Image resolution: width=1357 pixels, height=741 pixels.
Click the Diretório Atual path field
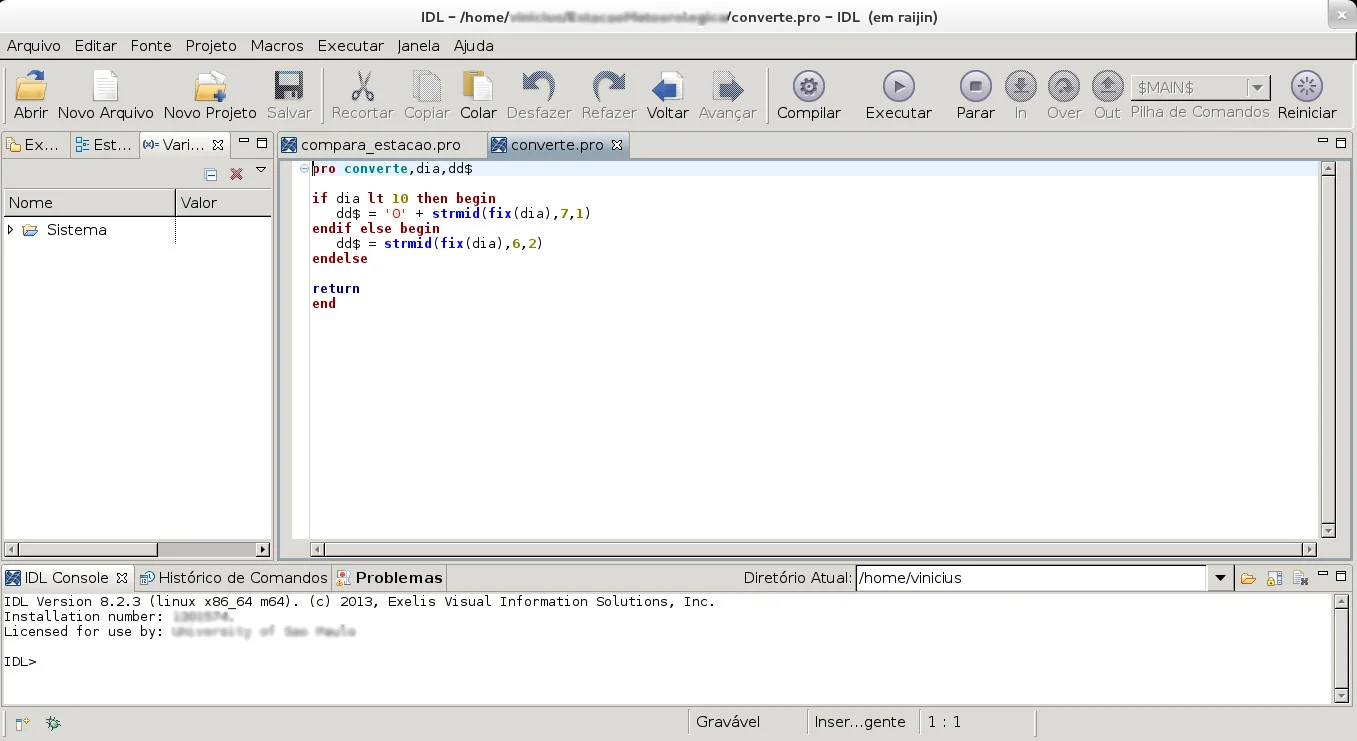click(x=1032, y=578)
